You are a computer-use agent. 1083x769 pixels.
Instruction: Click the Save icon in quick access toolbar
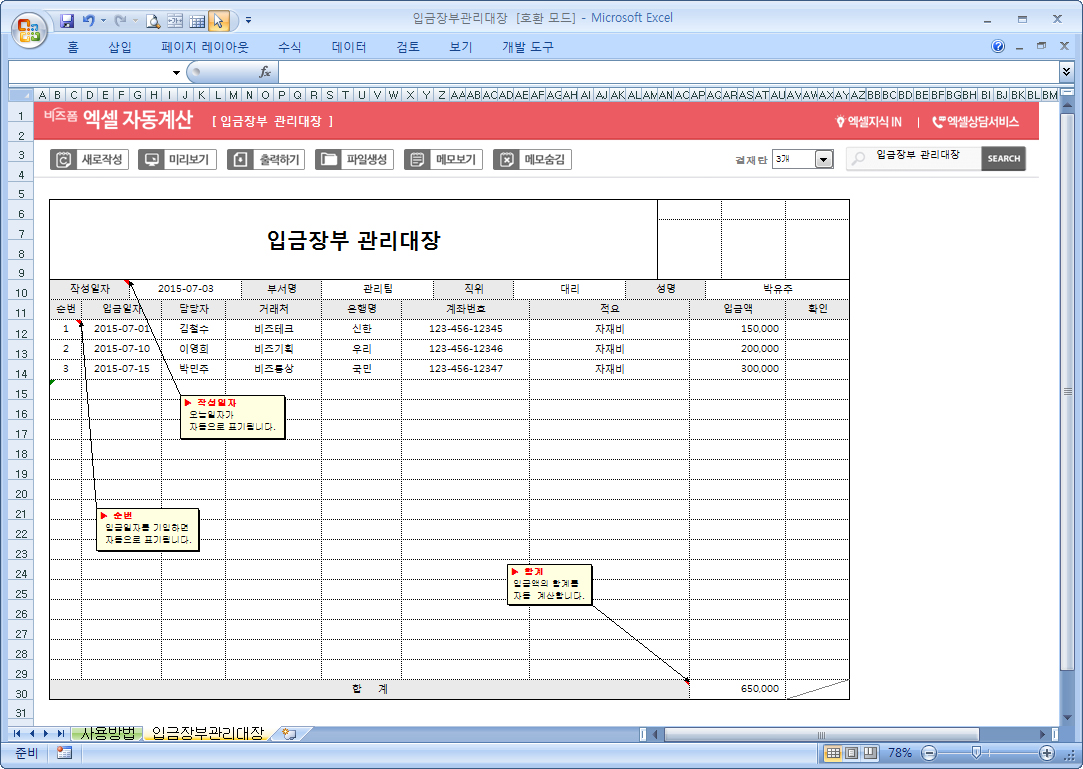(67, 20)
